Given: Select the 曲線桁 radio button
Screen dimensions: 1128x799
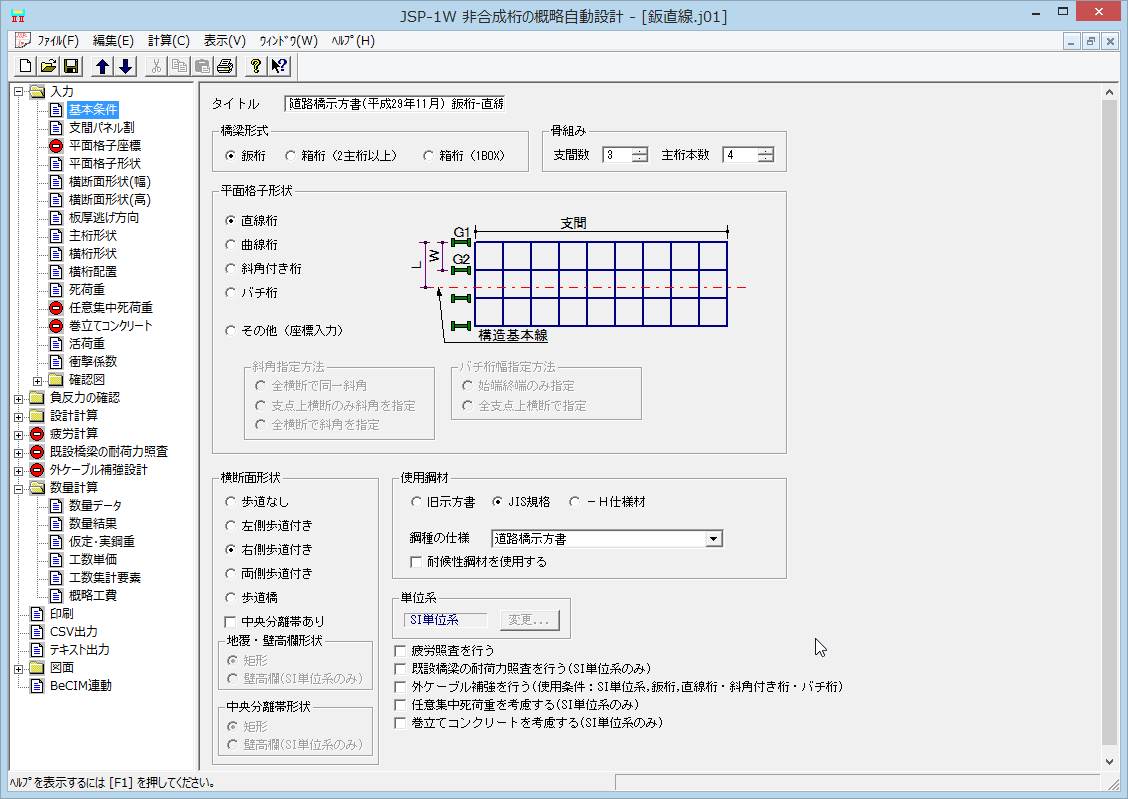Looking at the screenshot, I should 232,245.
